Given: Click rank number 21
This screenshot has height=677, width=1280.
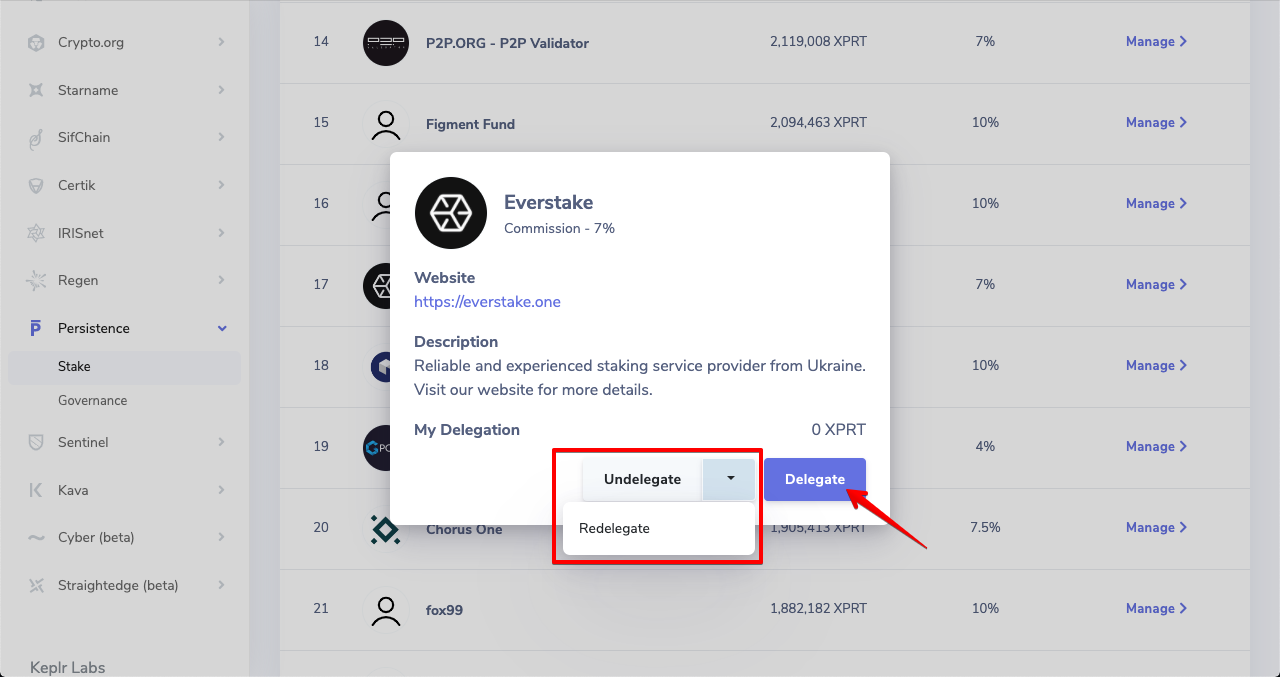Looking at the screenshot, I should point(321,609).
